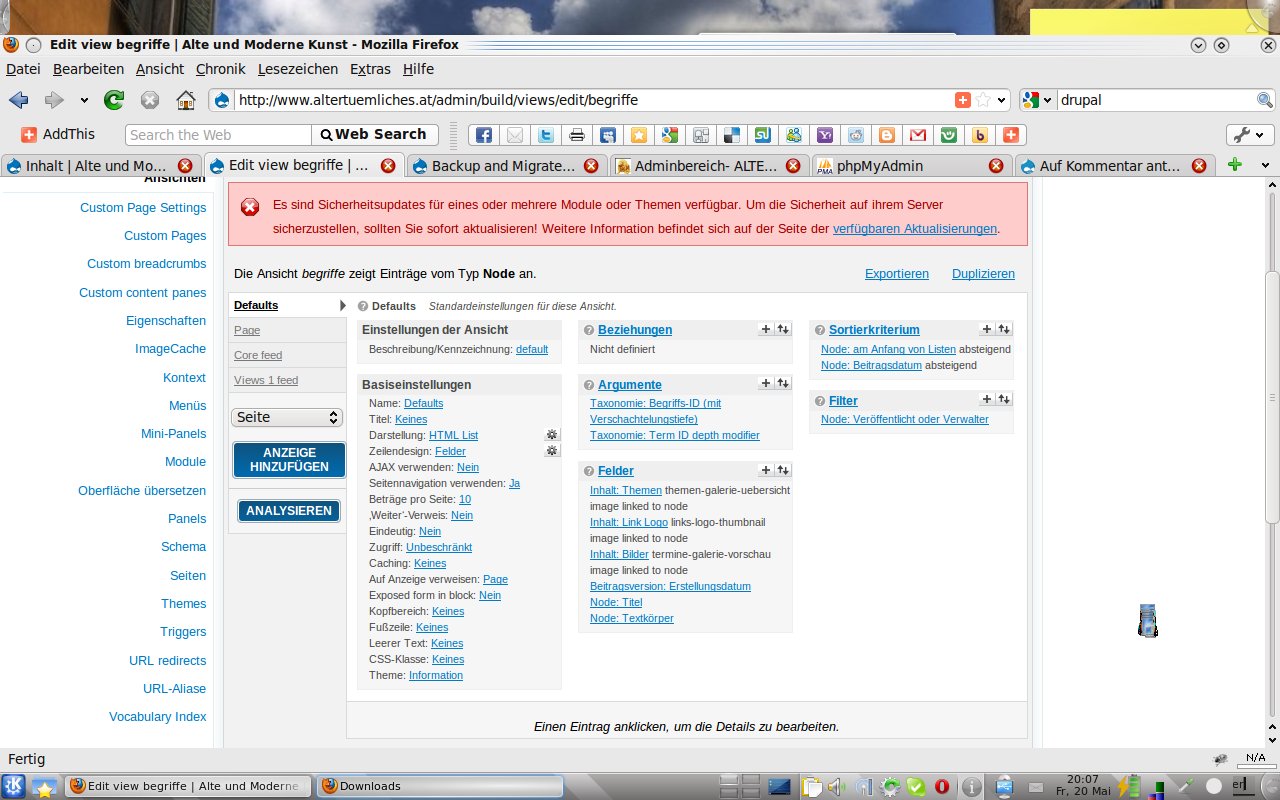Click the add icon beside Beziehungen
Screen dimensions: 1280x800
pos(766,329)
